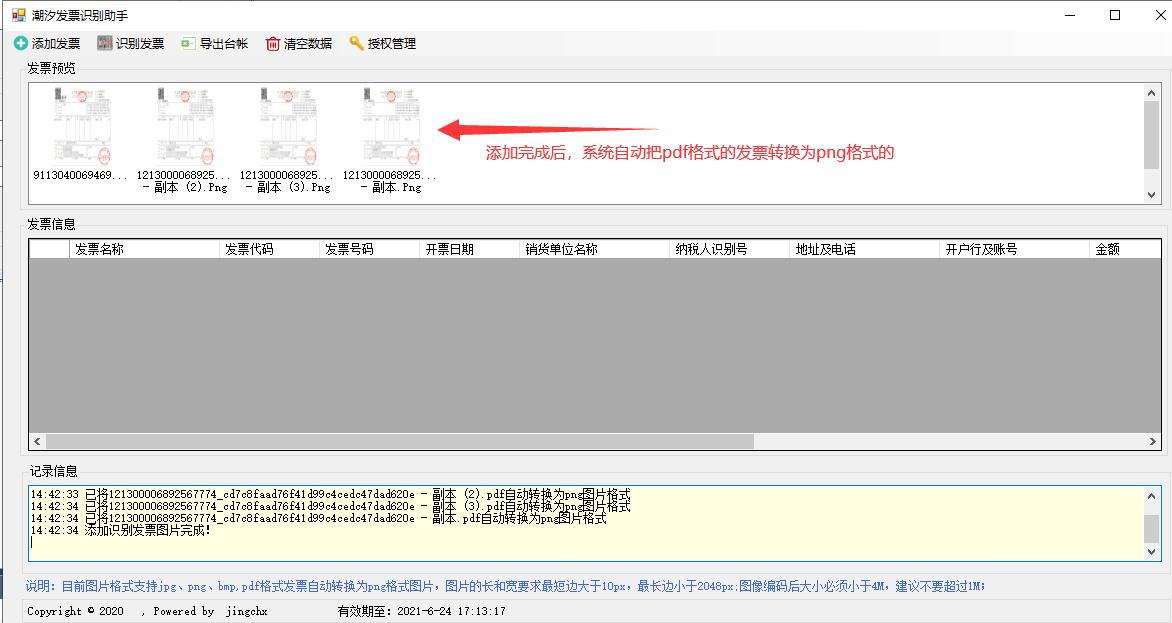Click the 纳税人识别号 column header
The width and height of the screenshot is (1172, 623).
pyautogui.click(x=729, y=249)
